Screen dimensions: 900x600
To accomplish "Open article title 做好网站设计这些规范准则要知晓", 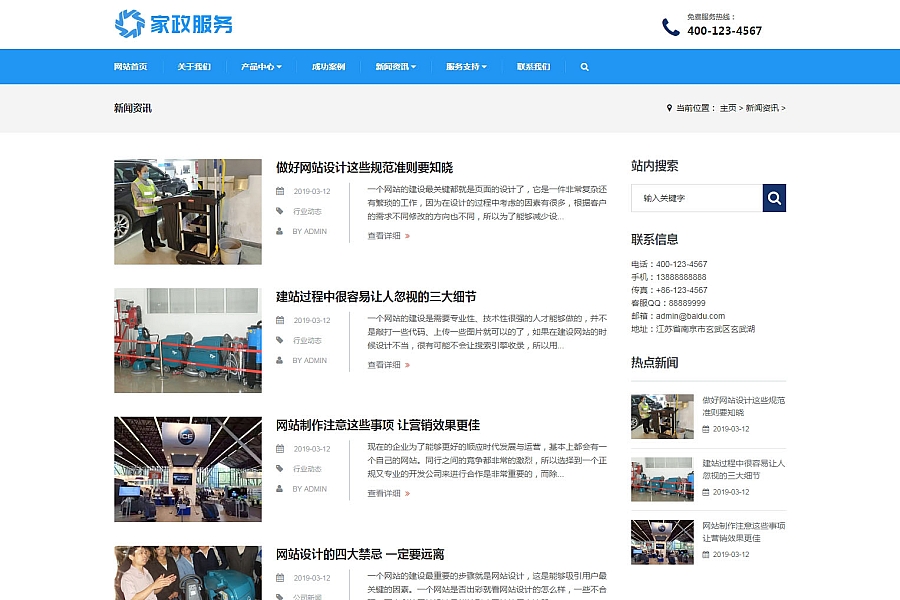I will [x=364, y=168].
